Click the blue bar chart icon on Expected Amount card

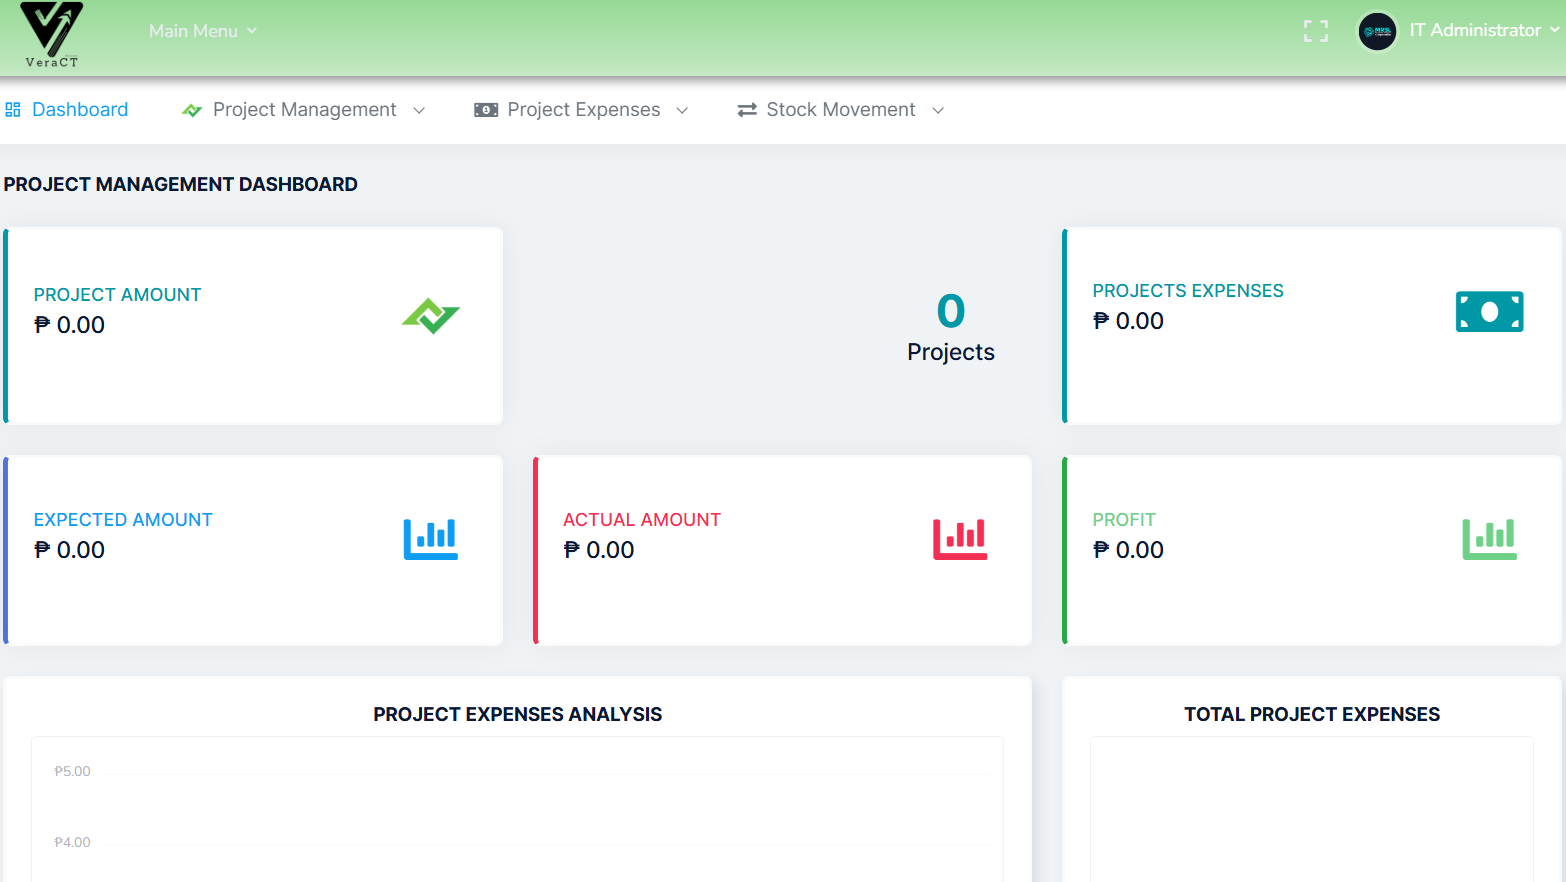[430, 539]
